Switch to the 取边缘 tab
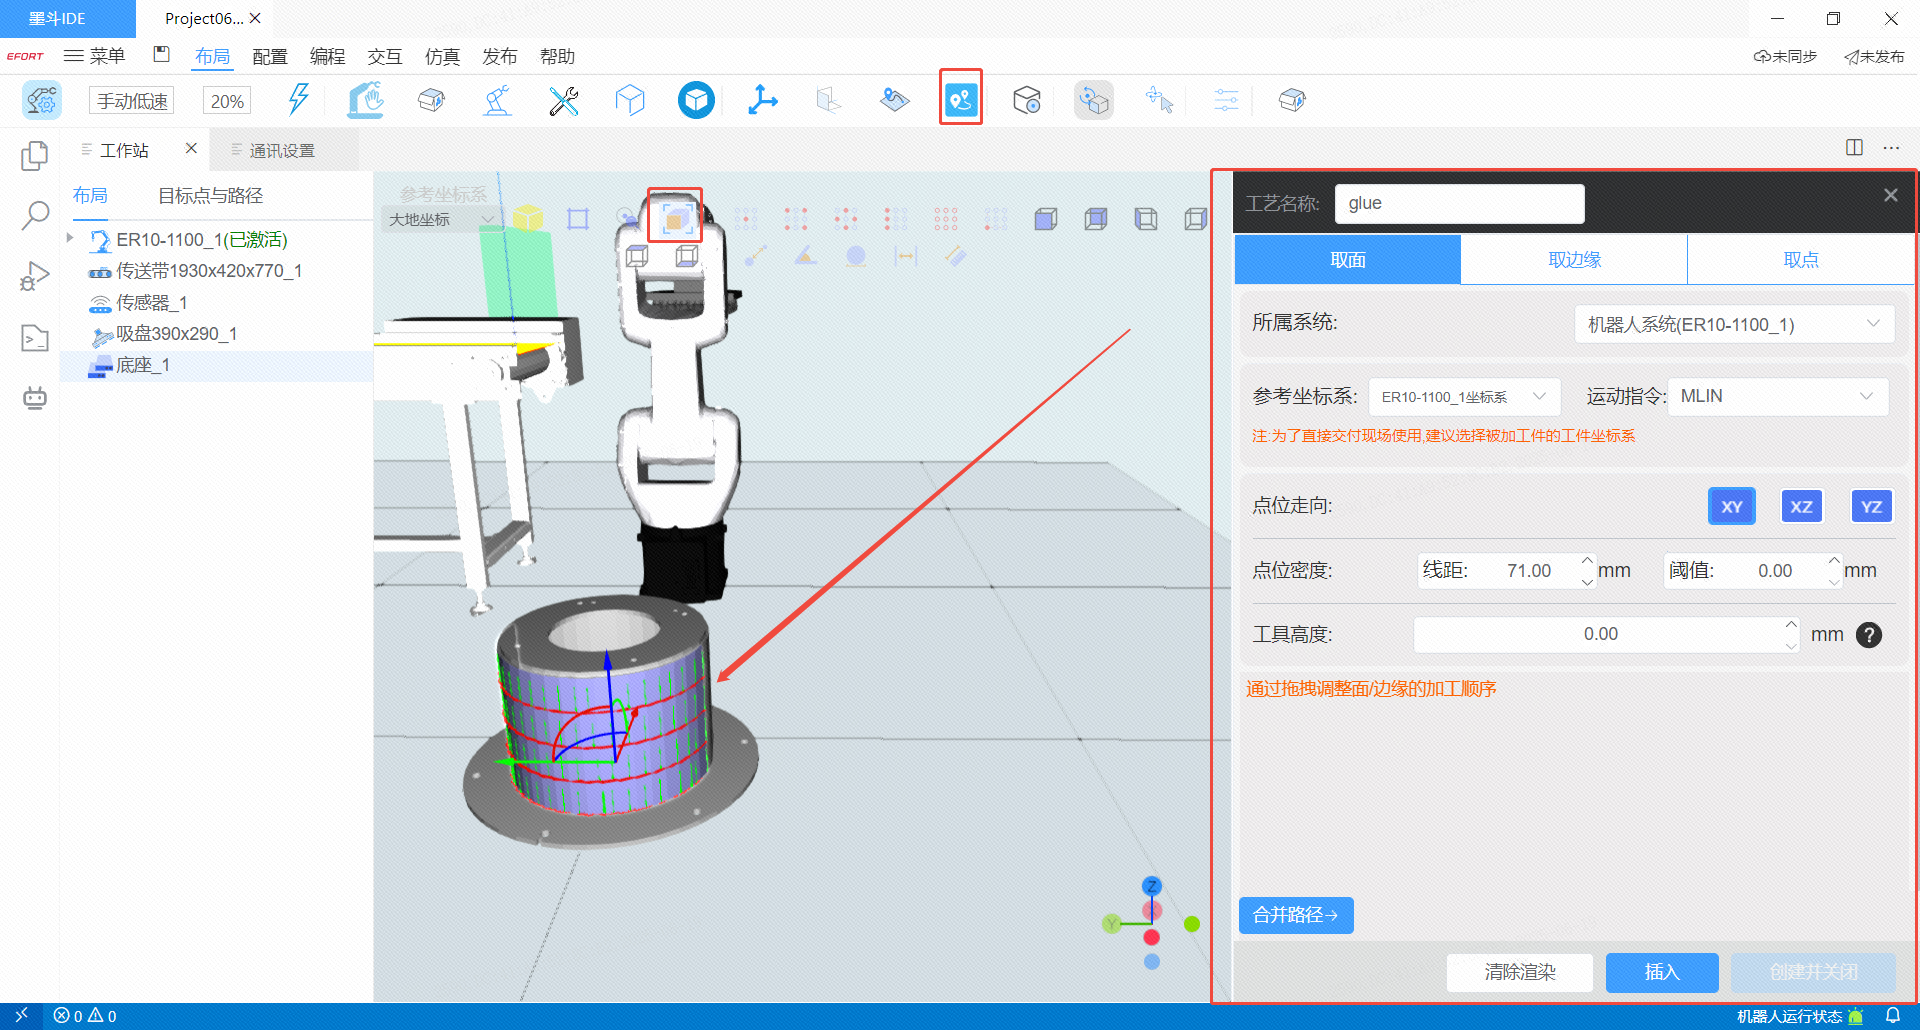Screen dimensions: 1920x1030 click(1574, 260)
